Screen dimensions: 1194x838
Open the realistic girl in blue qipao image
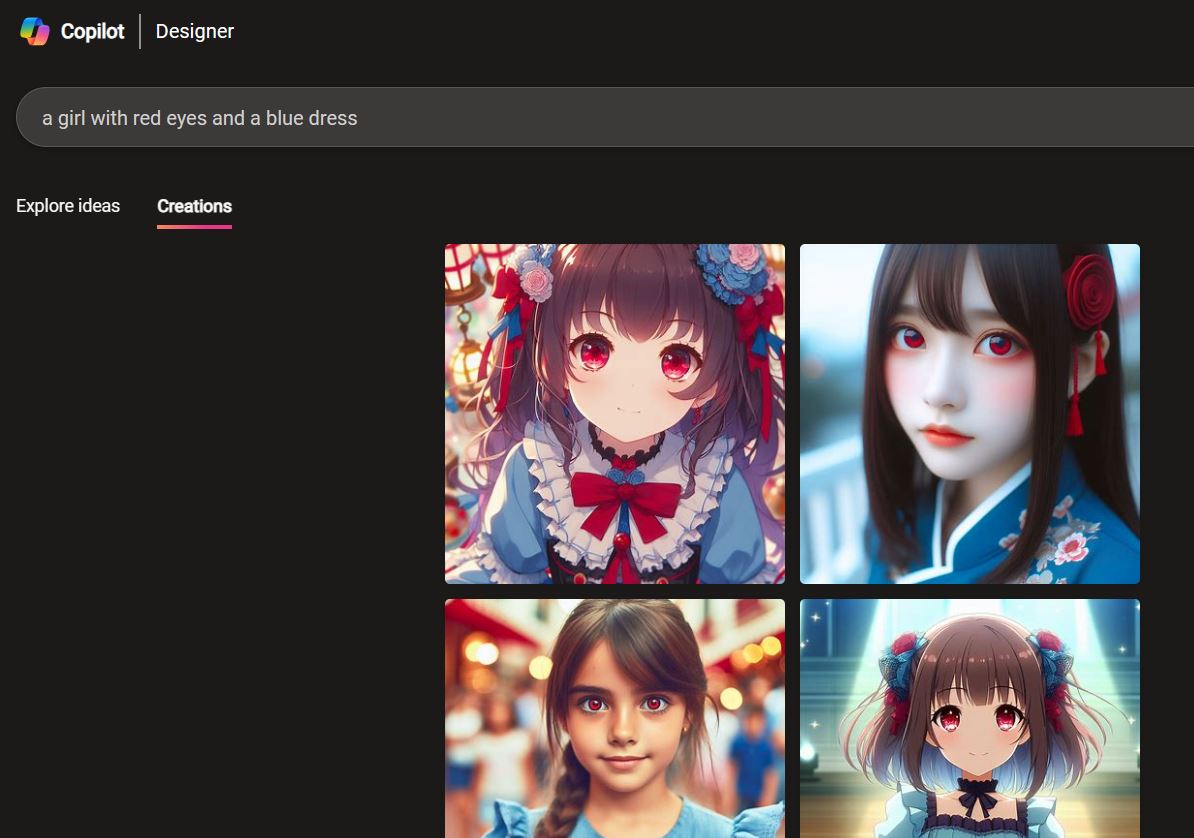tap(969, 413)
